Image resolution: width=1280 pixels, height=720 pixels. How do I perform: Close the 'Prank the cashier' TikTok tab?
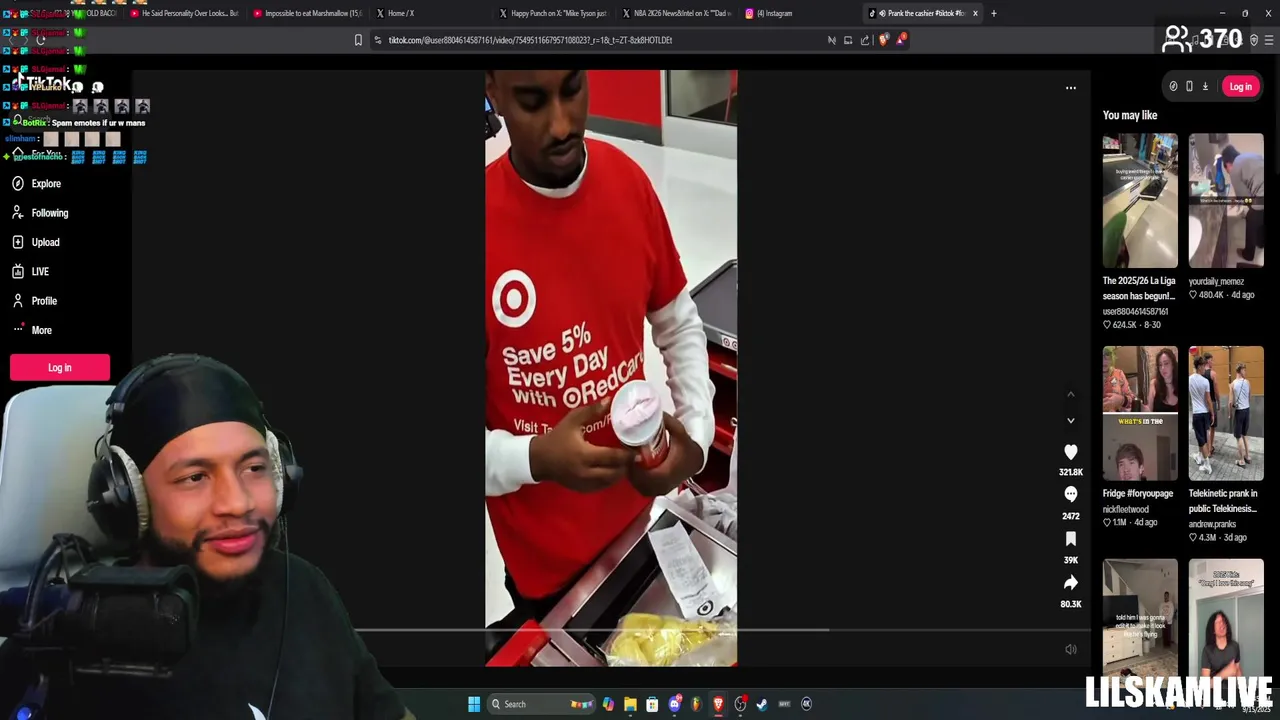975,13
